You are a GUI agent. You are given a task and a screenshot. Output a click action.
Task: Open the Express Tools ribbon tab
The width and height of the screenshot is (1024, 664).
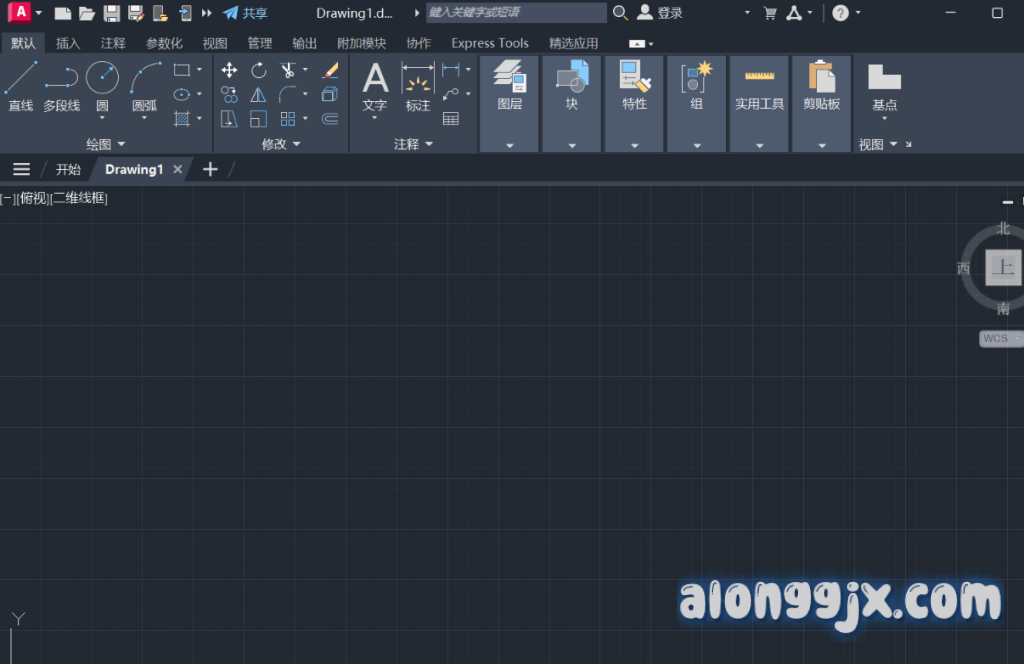click(x=489, y=43)
